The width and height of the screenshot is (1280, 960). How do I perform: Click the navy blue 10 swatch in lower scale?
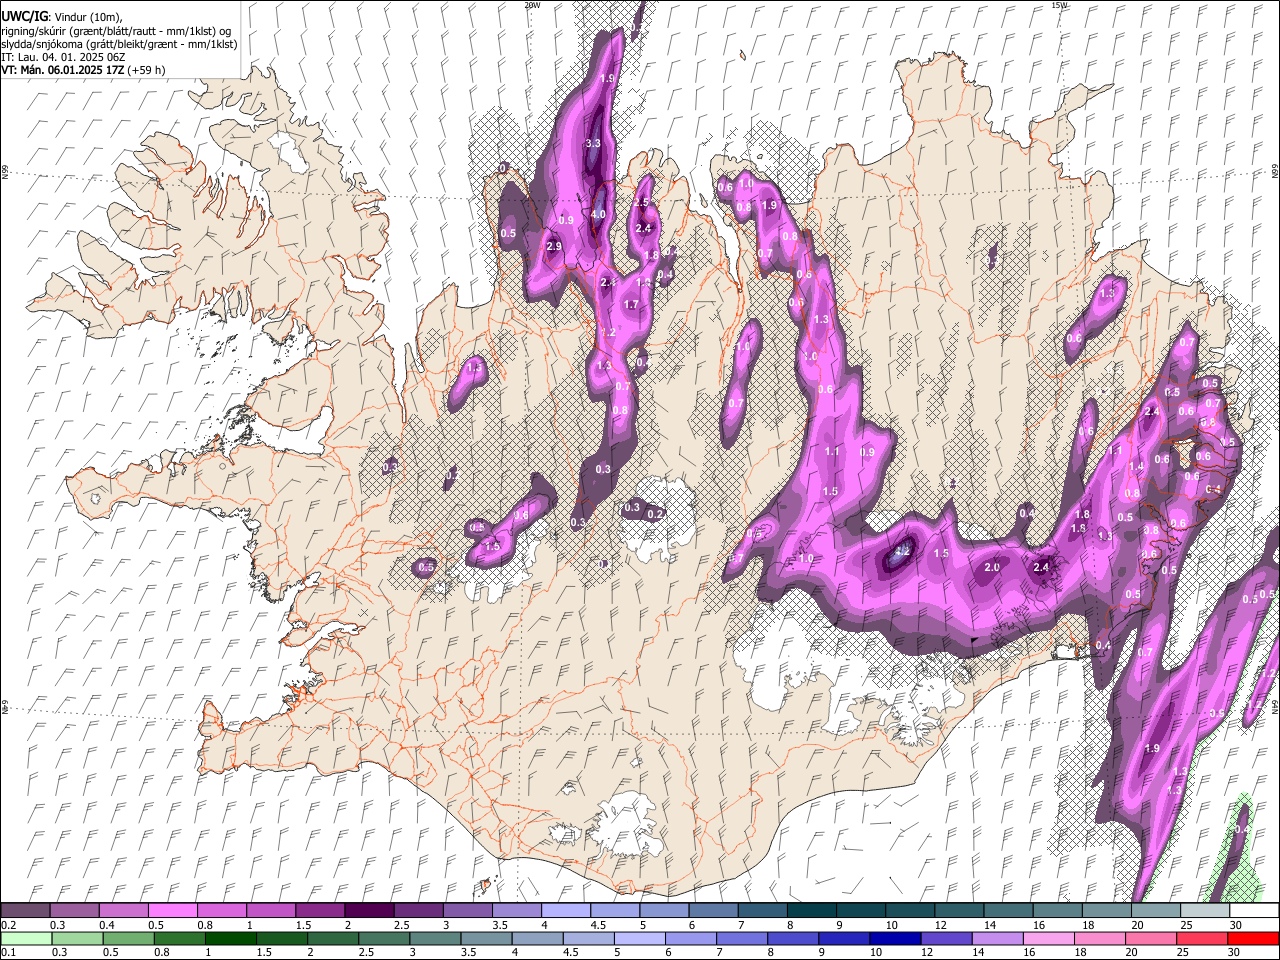(x=894, y=938)
